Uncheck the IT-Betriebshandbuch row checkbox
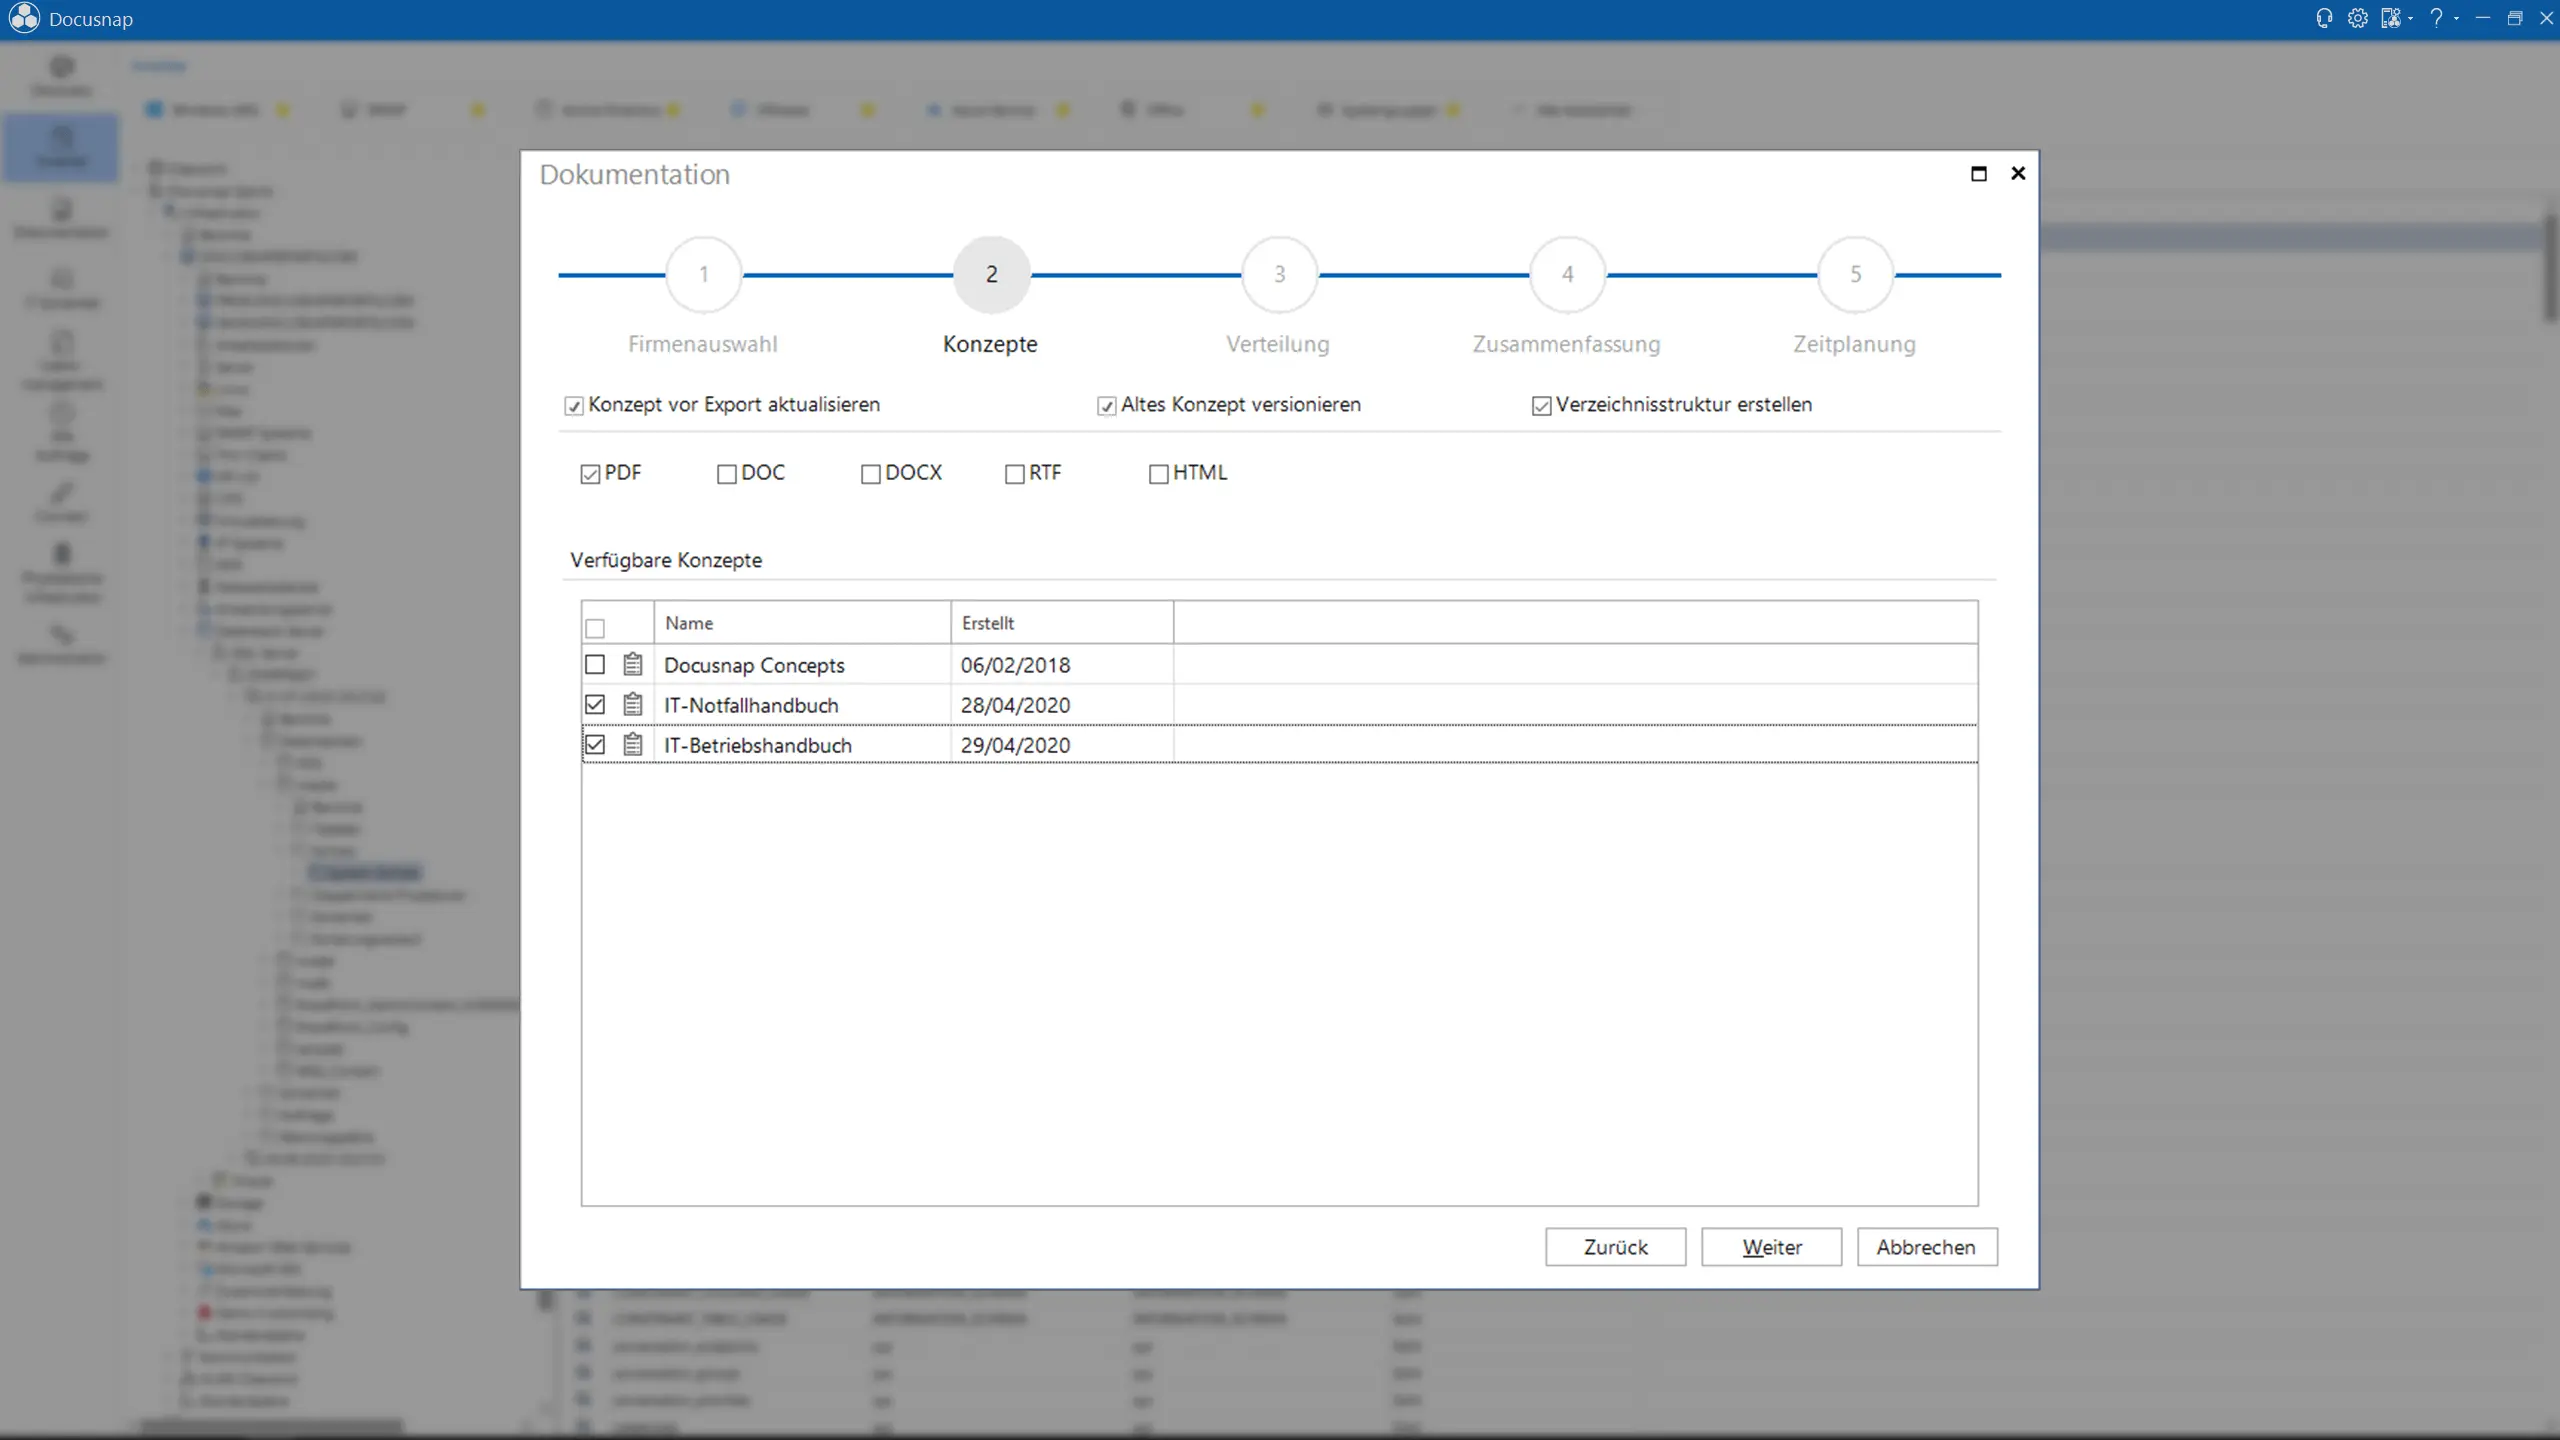Screen dimensions: 2560x1440 [x=595, y=744]
